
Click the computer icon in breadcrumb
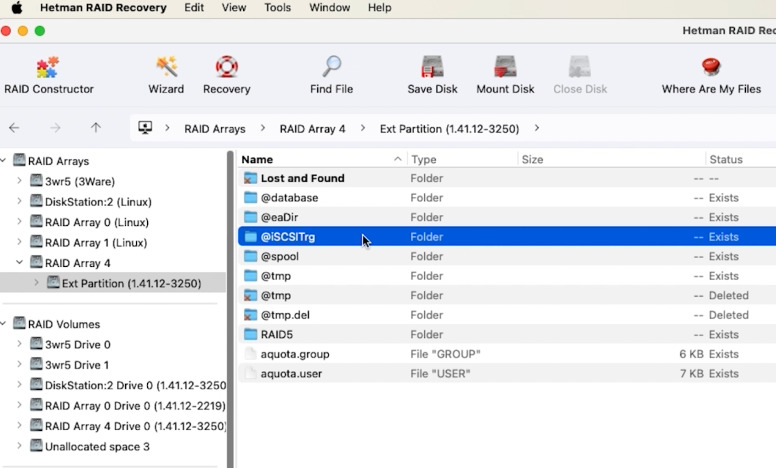(145, 128)
